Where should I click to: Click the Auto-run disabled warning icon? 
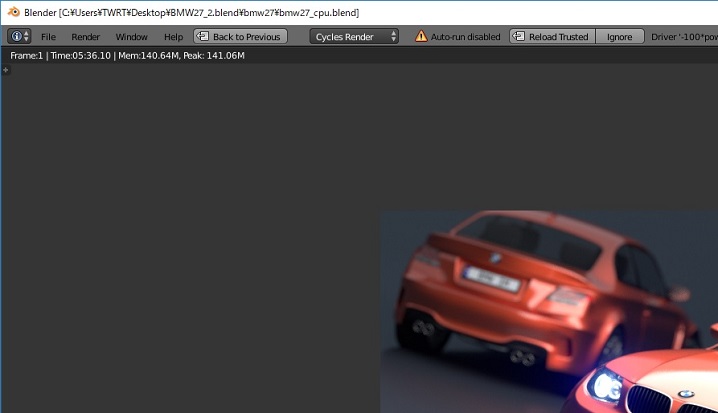pyautogui.click(x=421, y=36)
